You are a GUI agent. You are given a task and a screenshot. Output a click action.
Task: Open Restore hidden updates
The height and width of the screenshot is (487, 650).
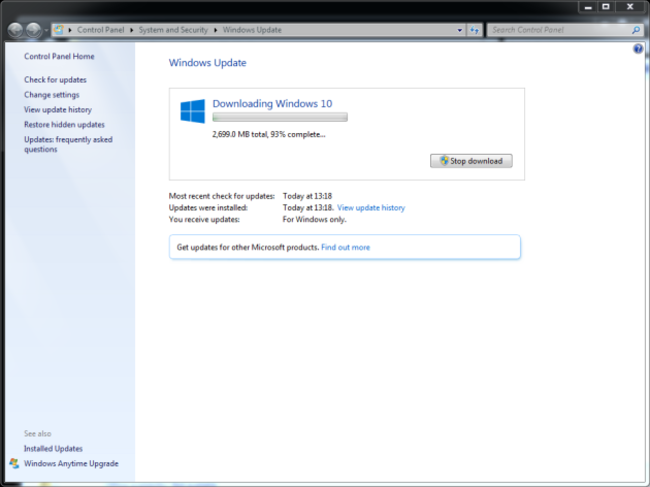click(x=64, y=125)
